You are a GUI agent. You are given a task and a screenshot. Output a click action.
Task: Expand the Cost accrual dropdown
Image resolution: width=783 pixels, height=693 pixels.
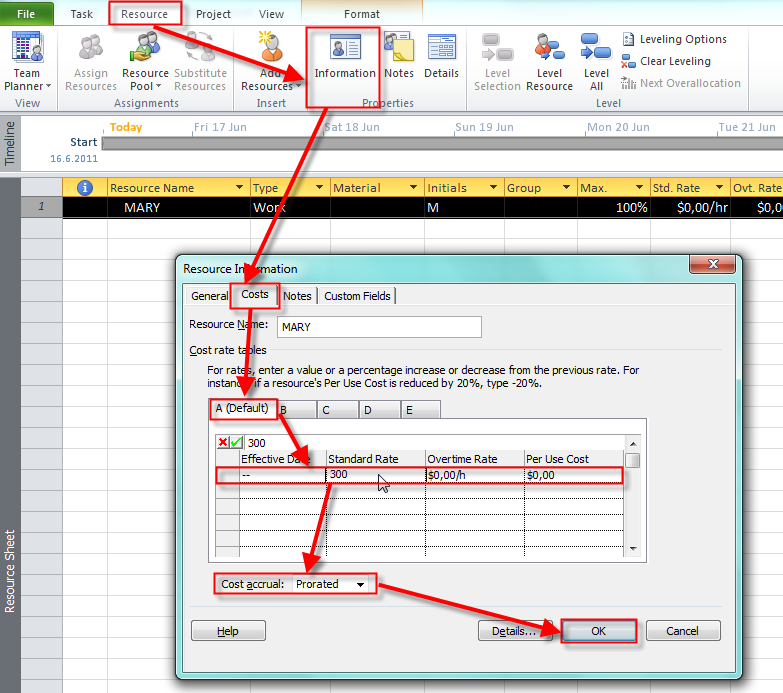point(360,584)
